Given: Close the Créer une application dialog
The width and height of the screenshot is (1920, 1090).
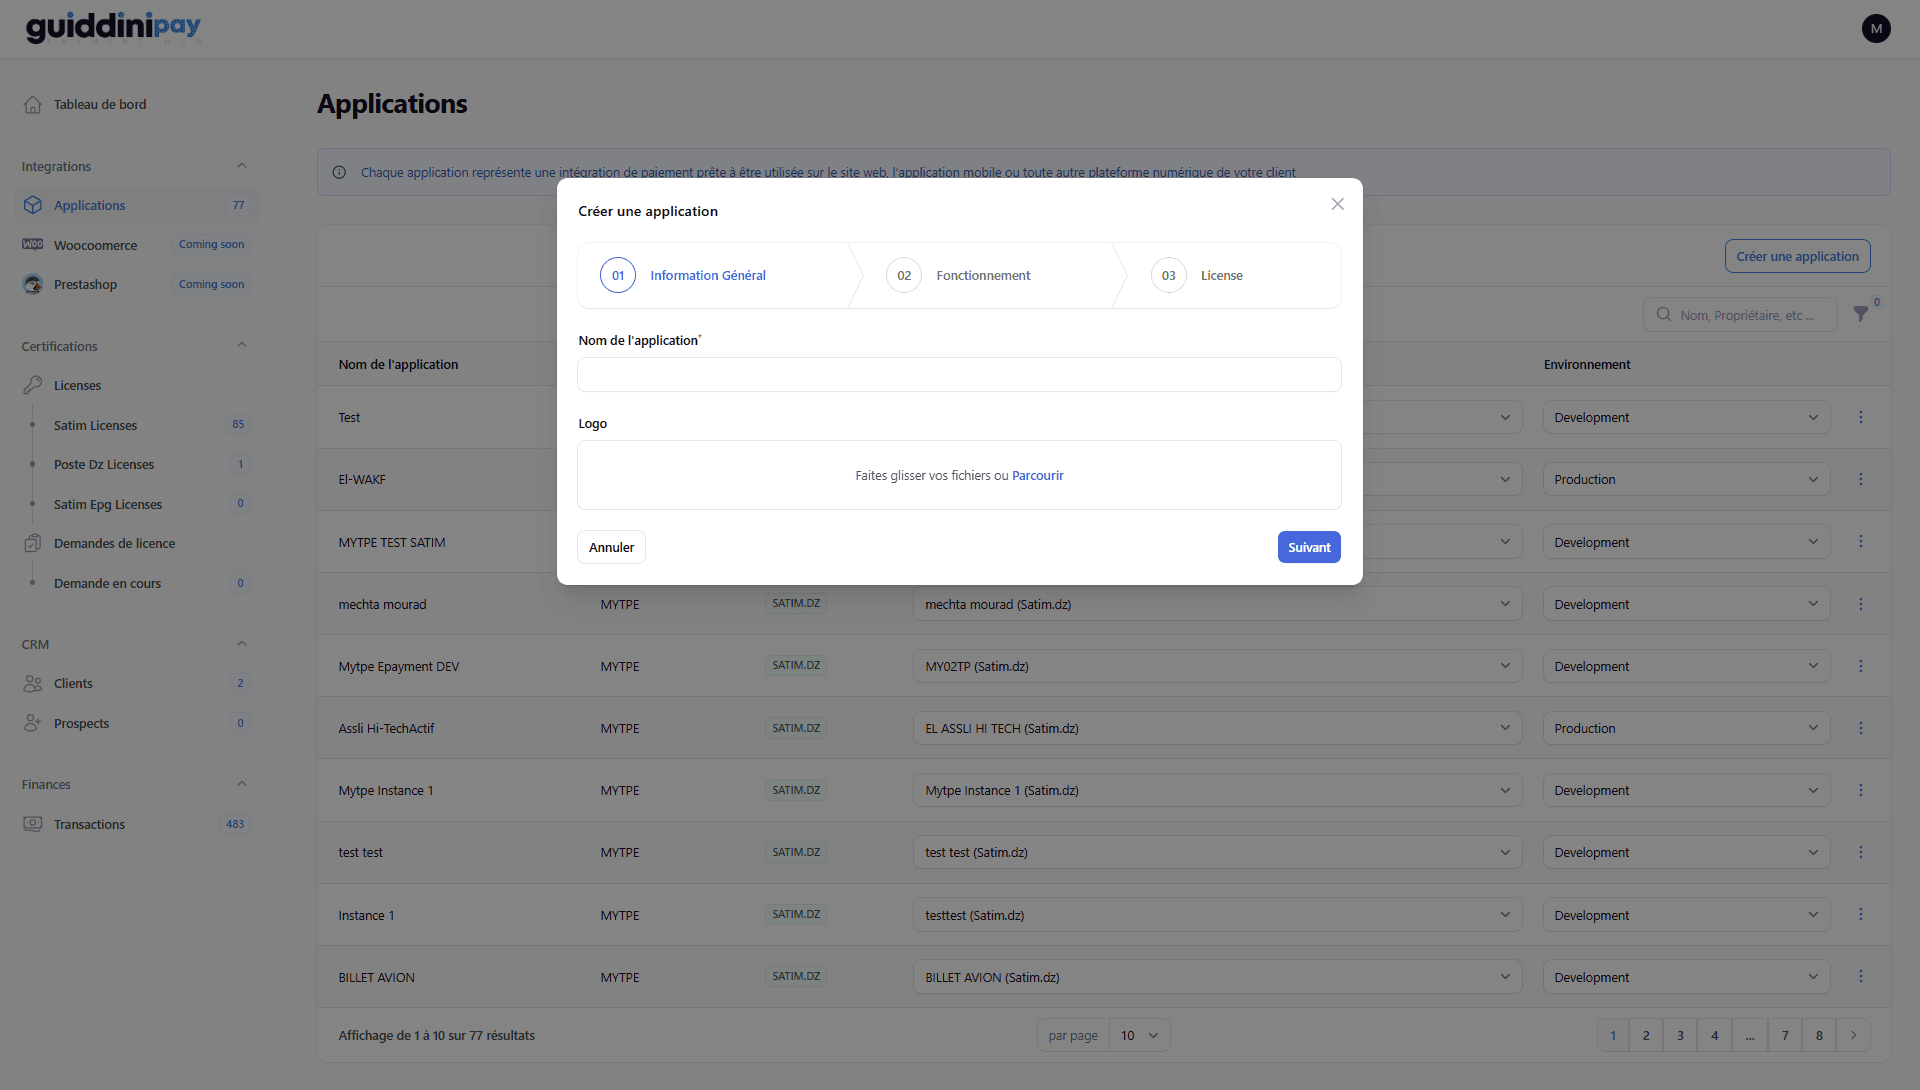Looking at the screenshot, I should pos(1337,204).
